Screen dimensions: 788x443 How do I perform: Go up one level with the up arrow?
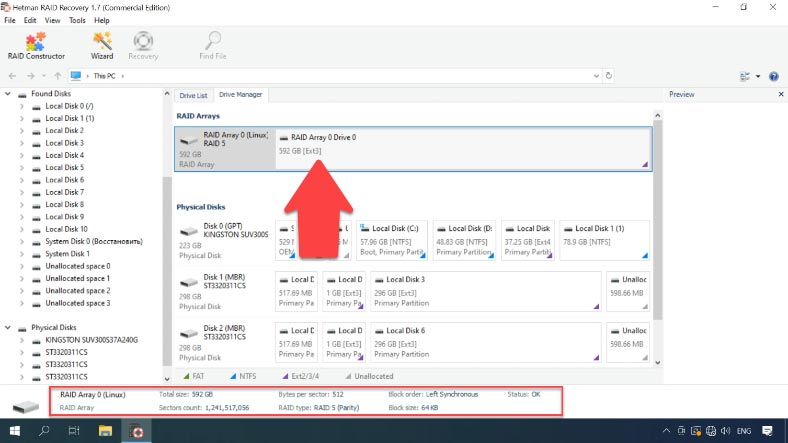click(58, 76)
